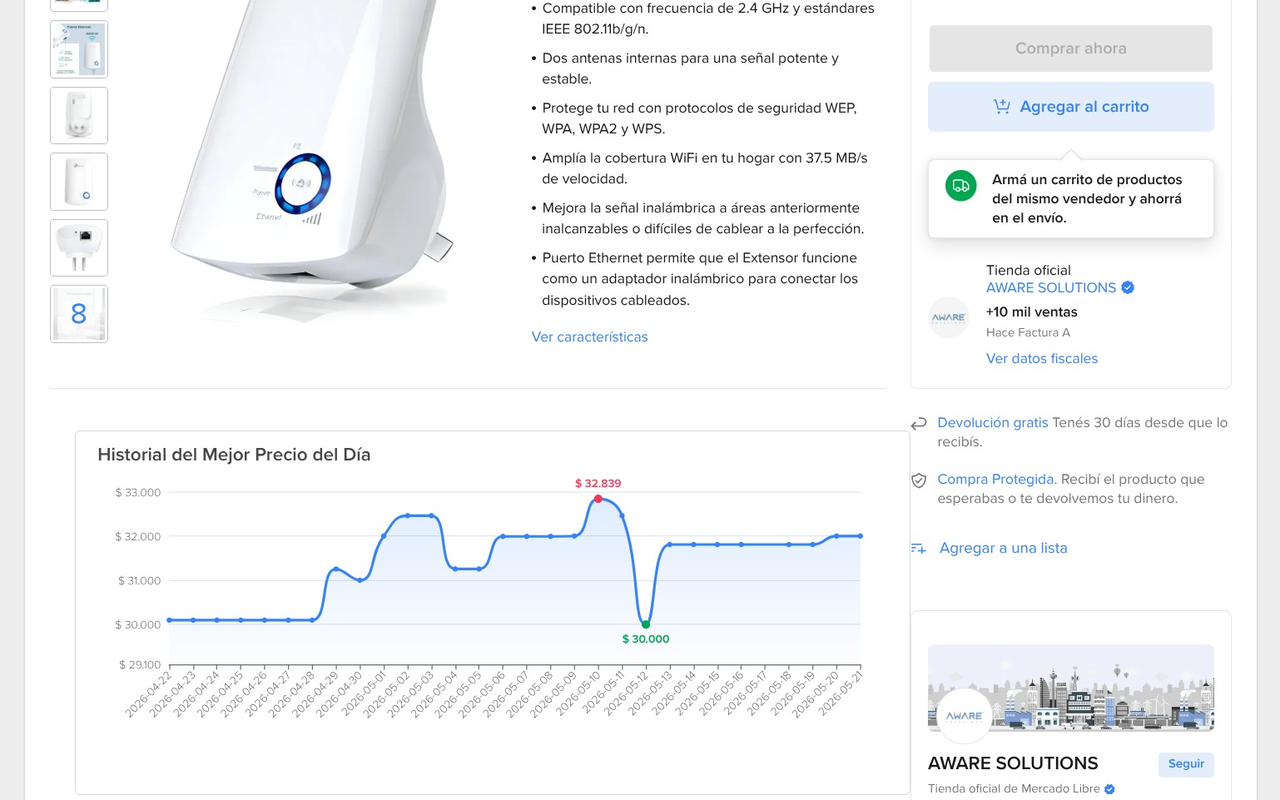This screenshot has width=1280, height=800.
Task: Follow AWARE SOLUTIONS with the Seguir button
Action: (1186, 764)
